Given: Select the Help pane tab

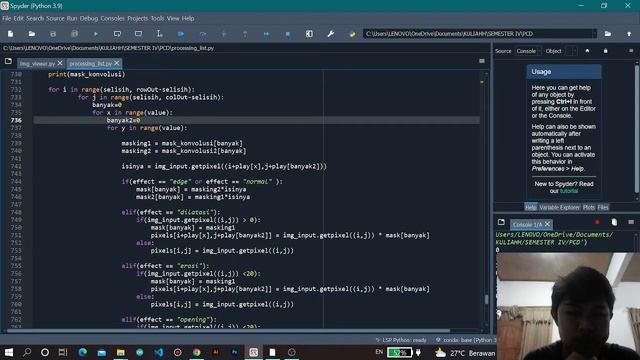Looking at the screenshot, I should [531, 207].
